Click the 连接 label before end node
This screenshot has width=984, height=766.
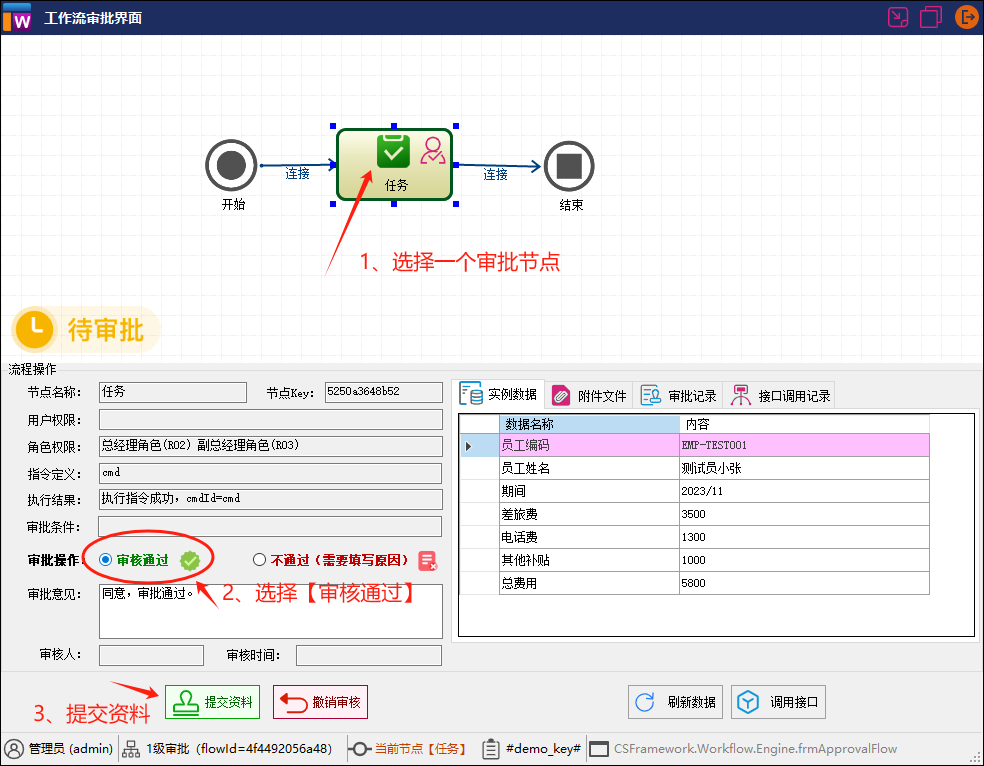(x=495, y=174)
